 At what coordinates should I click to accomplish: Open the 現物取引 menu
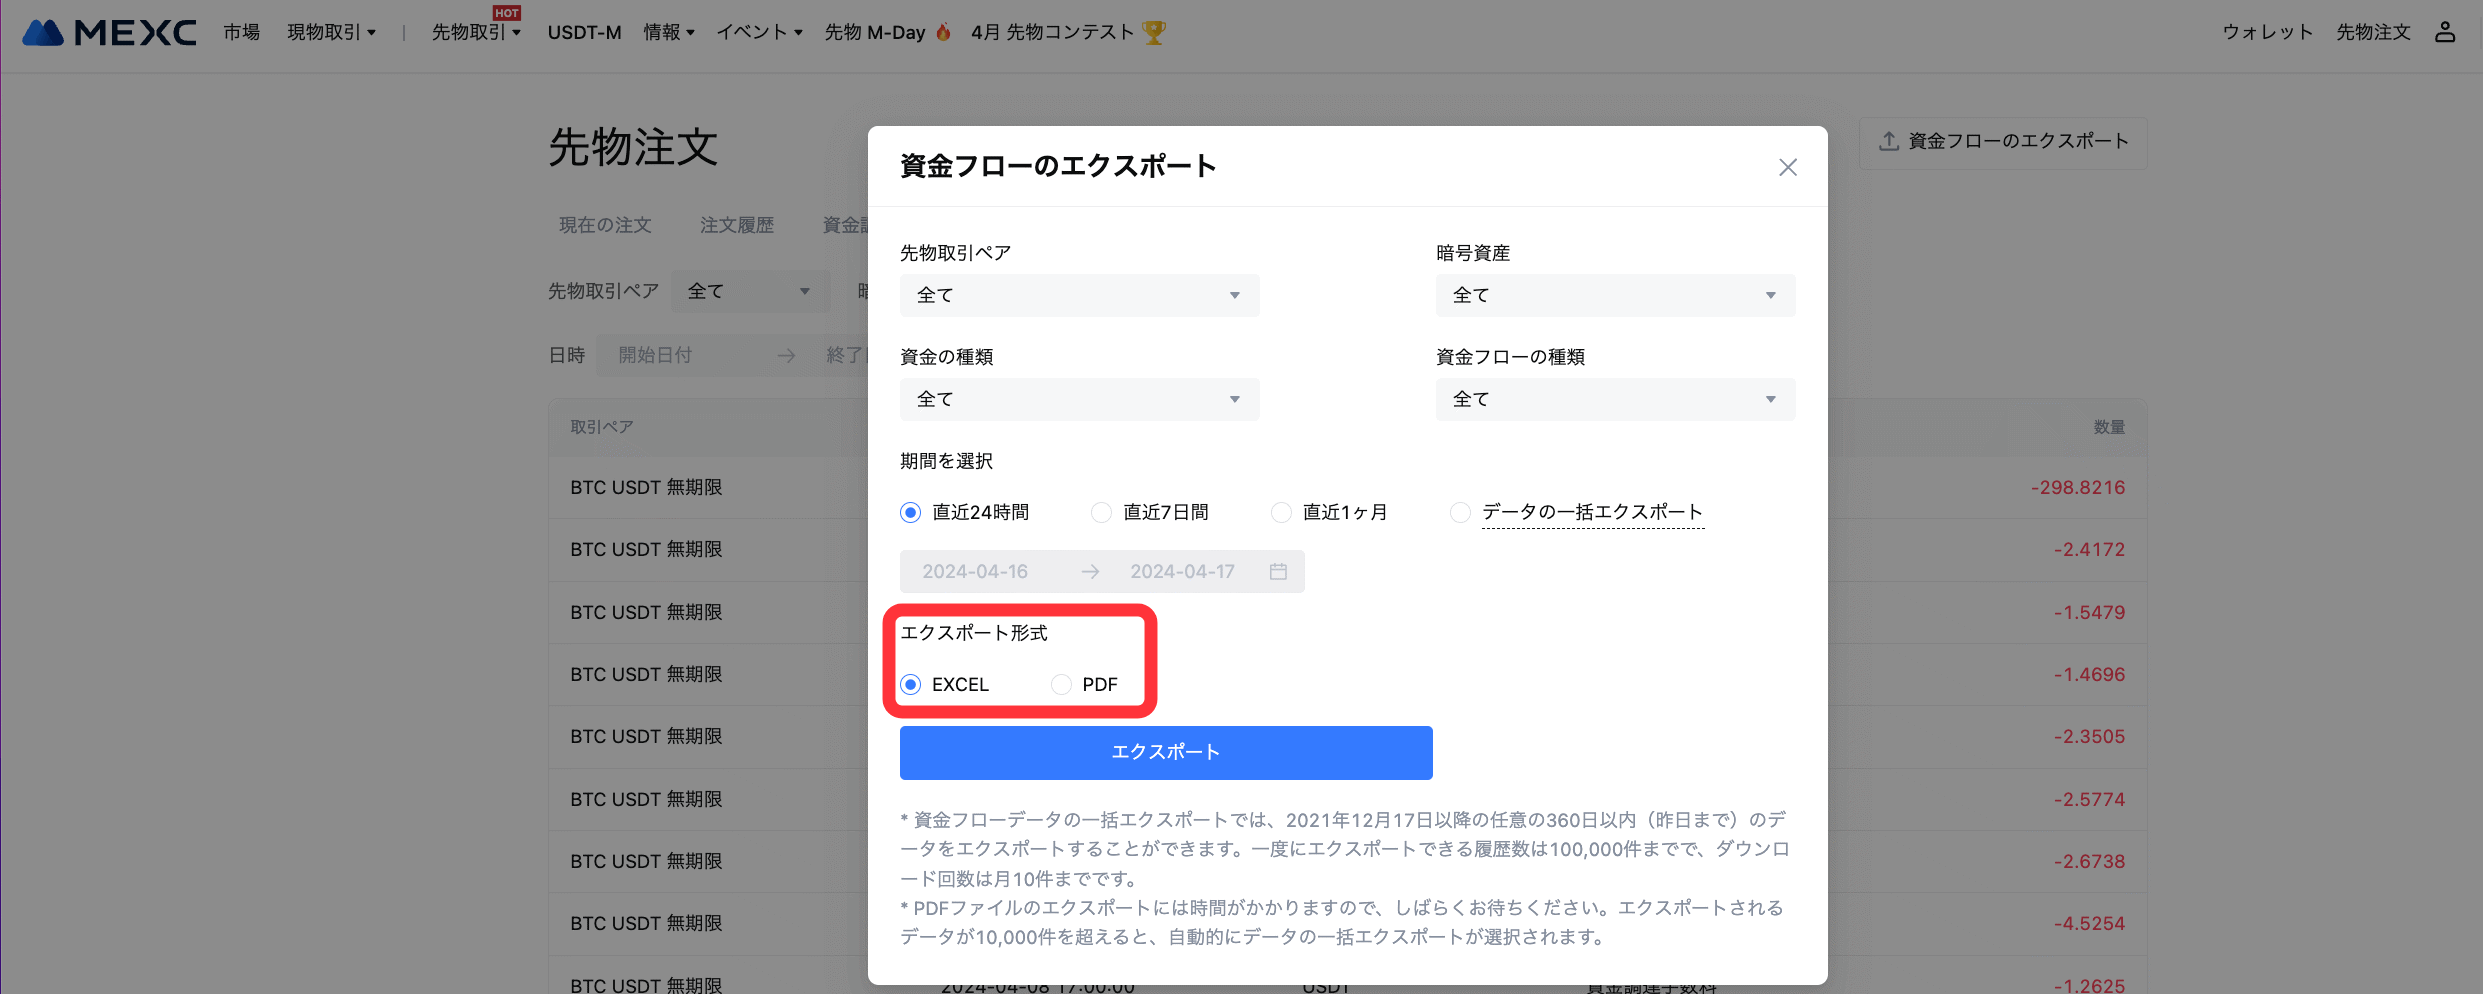[331, 32]
